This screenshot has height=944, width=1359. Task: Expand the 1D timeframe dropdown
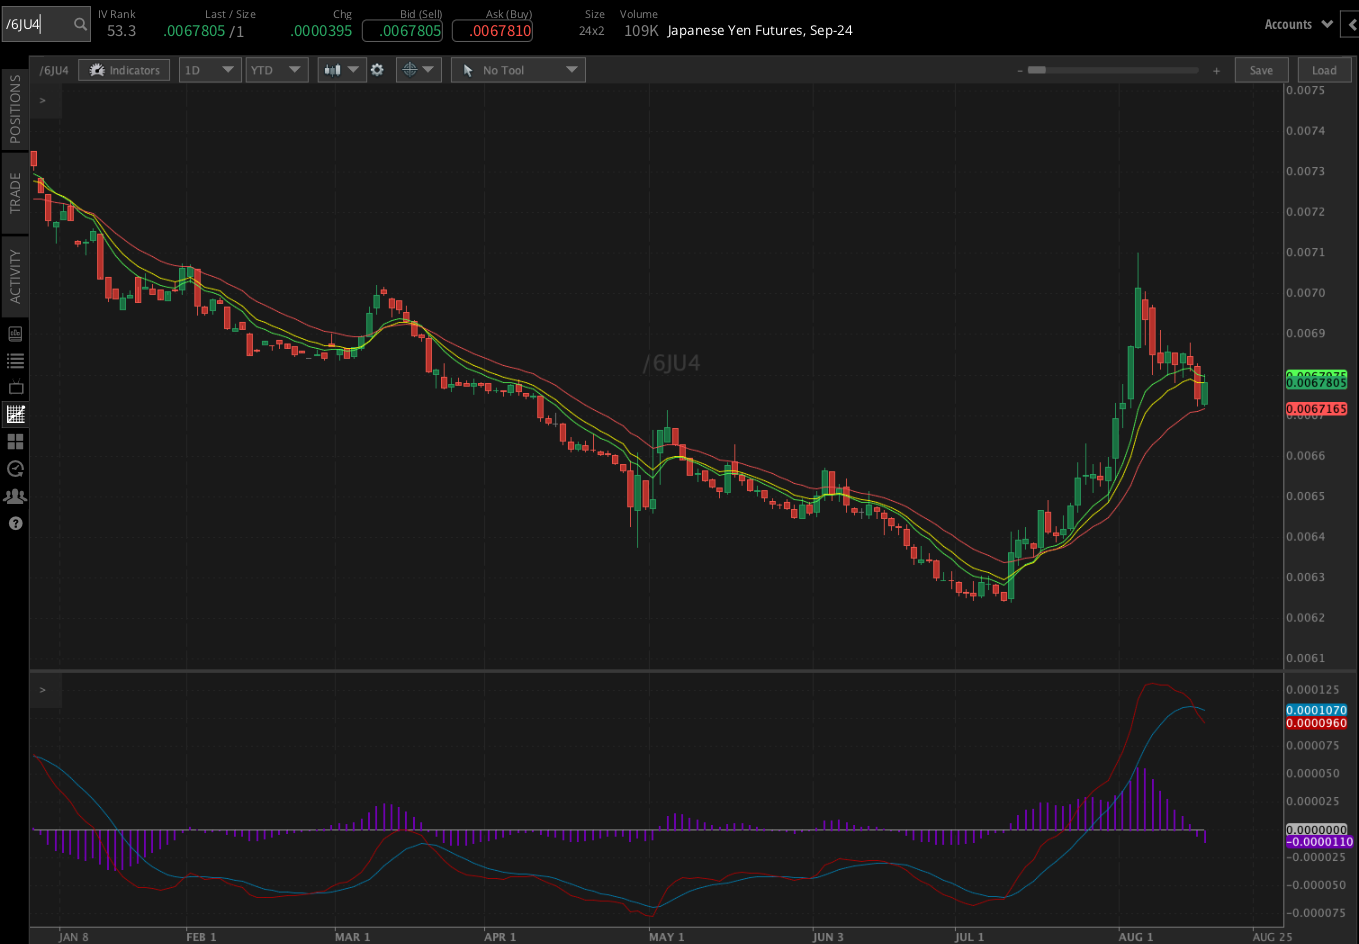pyautogui.click(x=209, y=69)
